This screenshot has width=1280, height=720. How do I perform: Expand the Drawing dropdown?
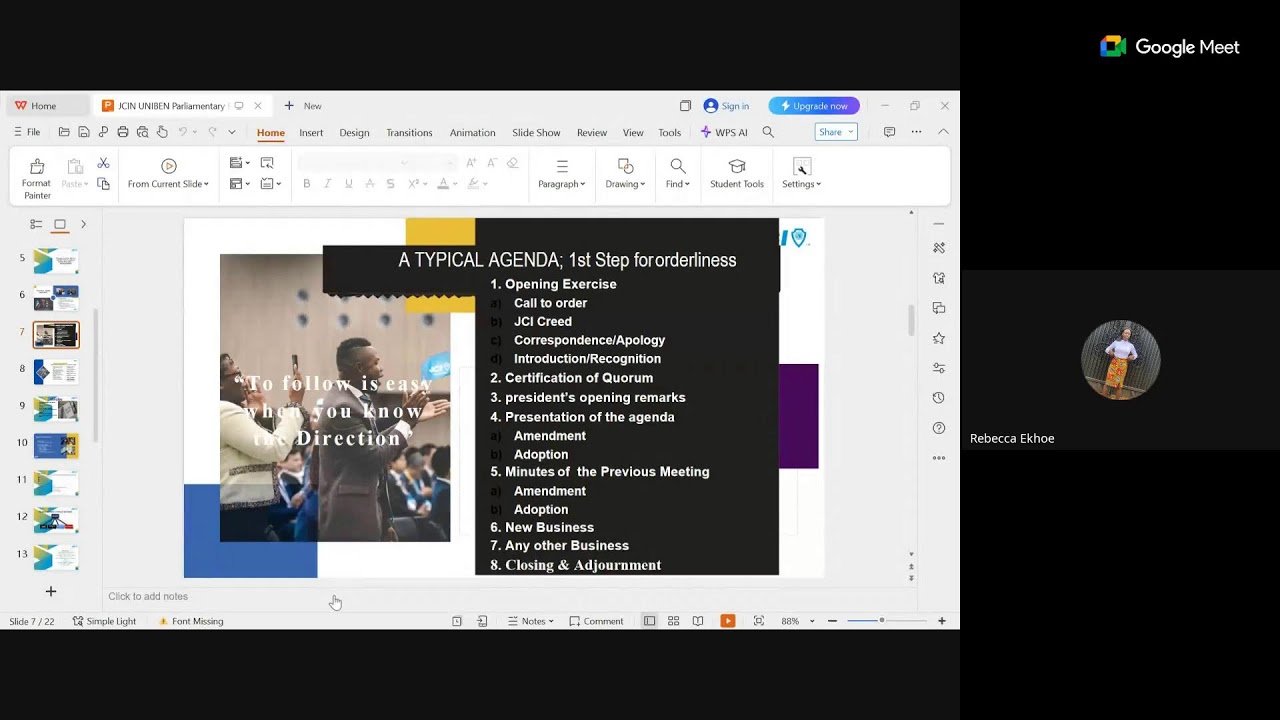click(x=643, y=184)
